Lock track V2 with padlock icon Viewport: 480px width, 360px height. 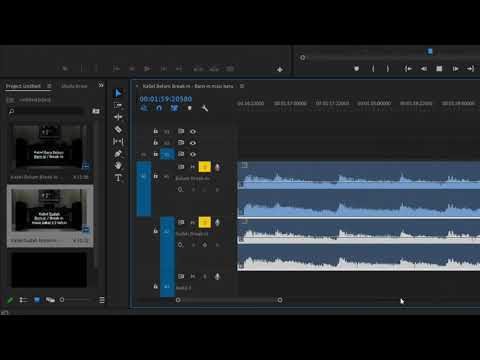pyautogui.click(x=156, y=142)
